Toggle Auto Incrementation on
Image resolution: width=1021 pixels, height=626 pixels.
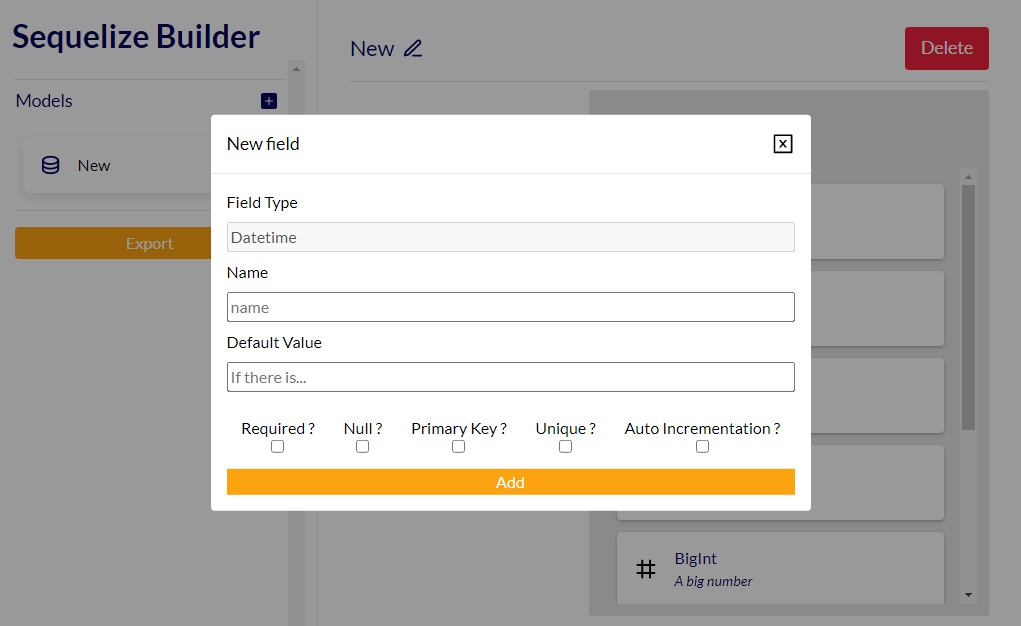702,446
